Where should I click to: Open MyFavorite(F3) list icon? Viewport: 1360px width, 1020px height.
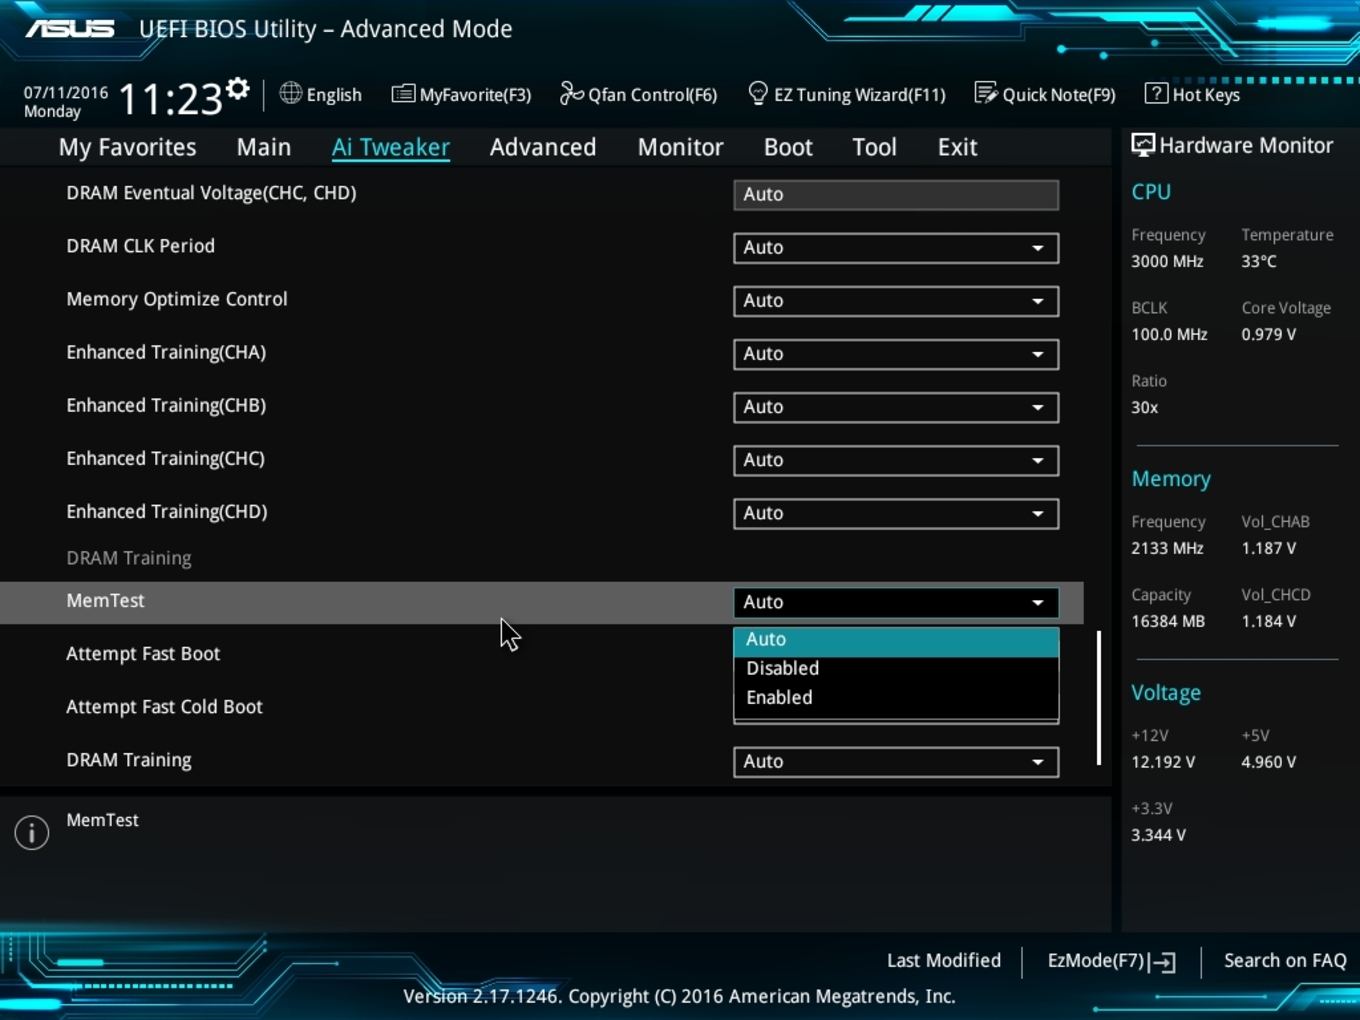click(403, 94)
